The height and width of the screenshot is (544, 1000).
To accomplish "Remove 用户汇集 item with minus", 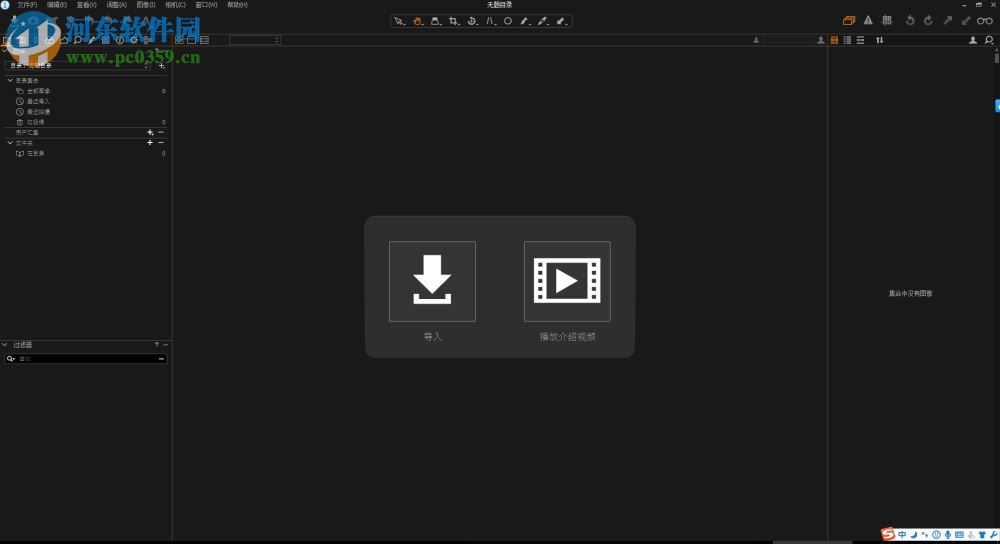I will tap(161, 132).
